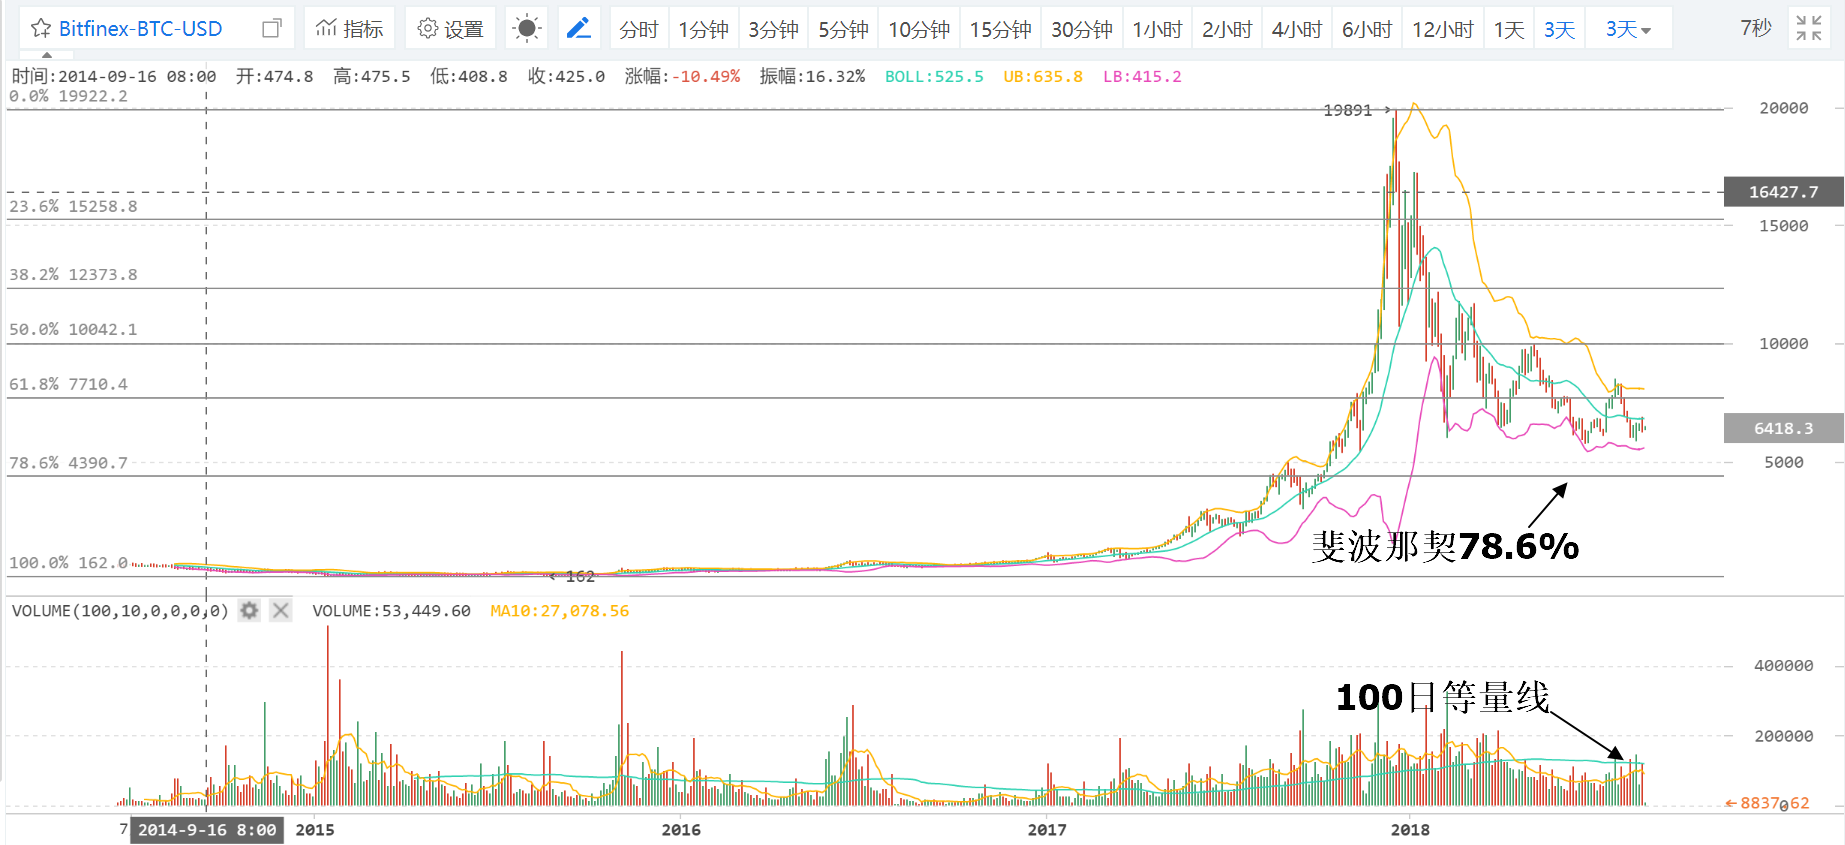The height and width of the screenshot is (845, 1845).
Task: Click the VOLUME(100,10,0,0,0,0) indicator label
Action: click(120, 610)
